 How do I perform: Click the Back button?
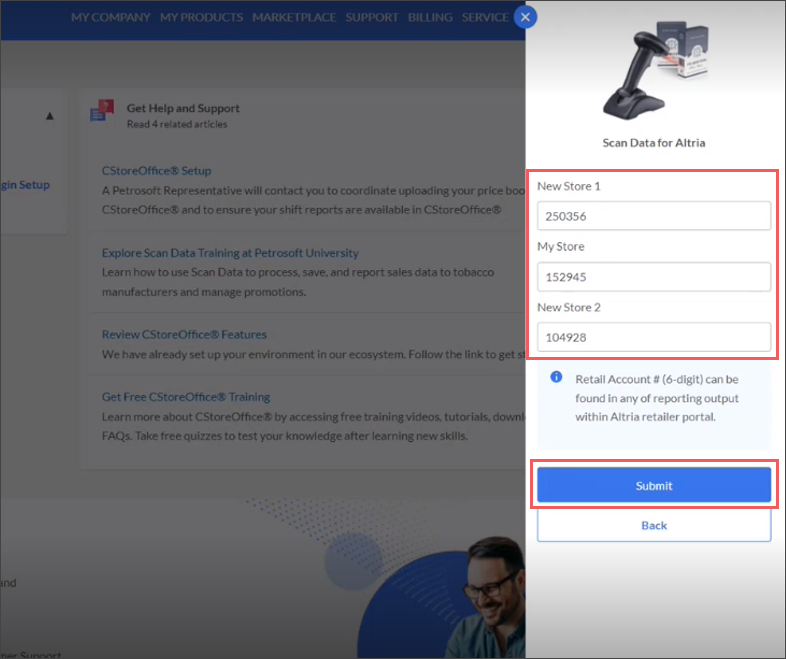[653, 525]
